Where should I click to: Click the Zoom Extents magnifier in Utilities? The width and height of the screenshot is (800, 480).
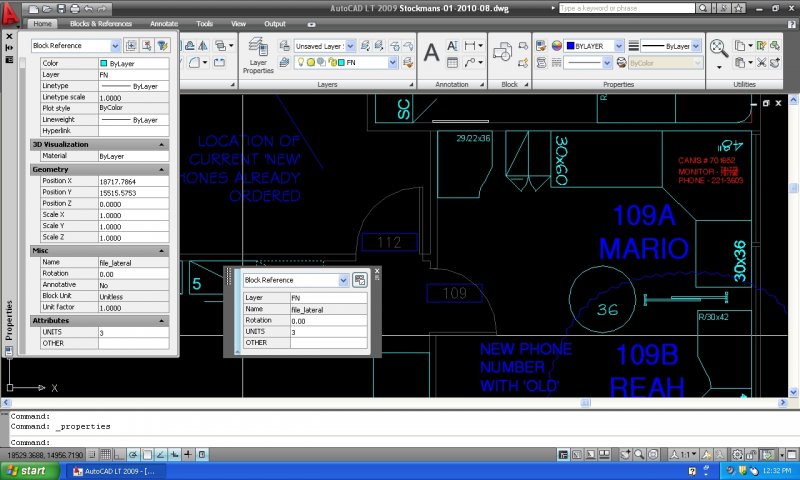(x=718, y=48)
